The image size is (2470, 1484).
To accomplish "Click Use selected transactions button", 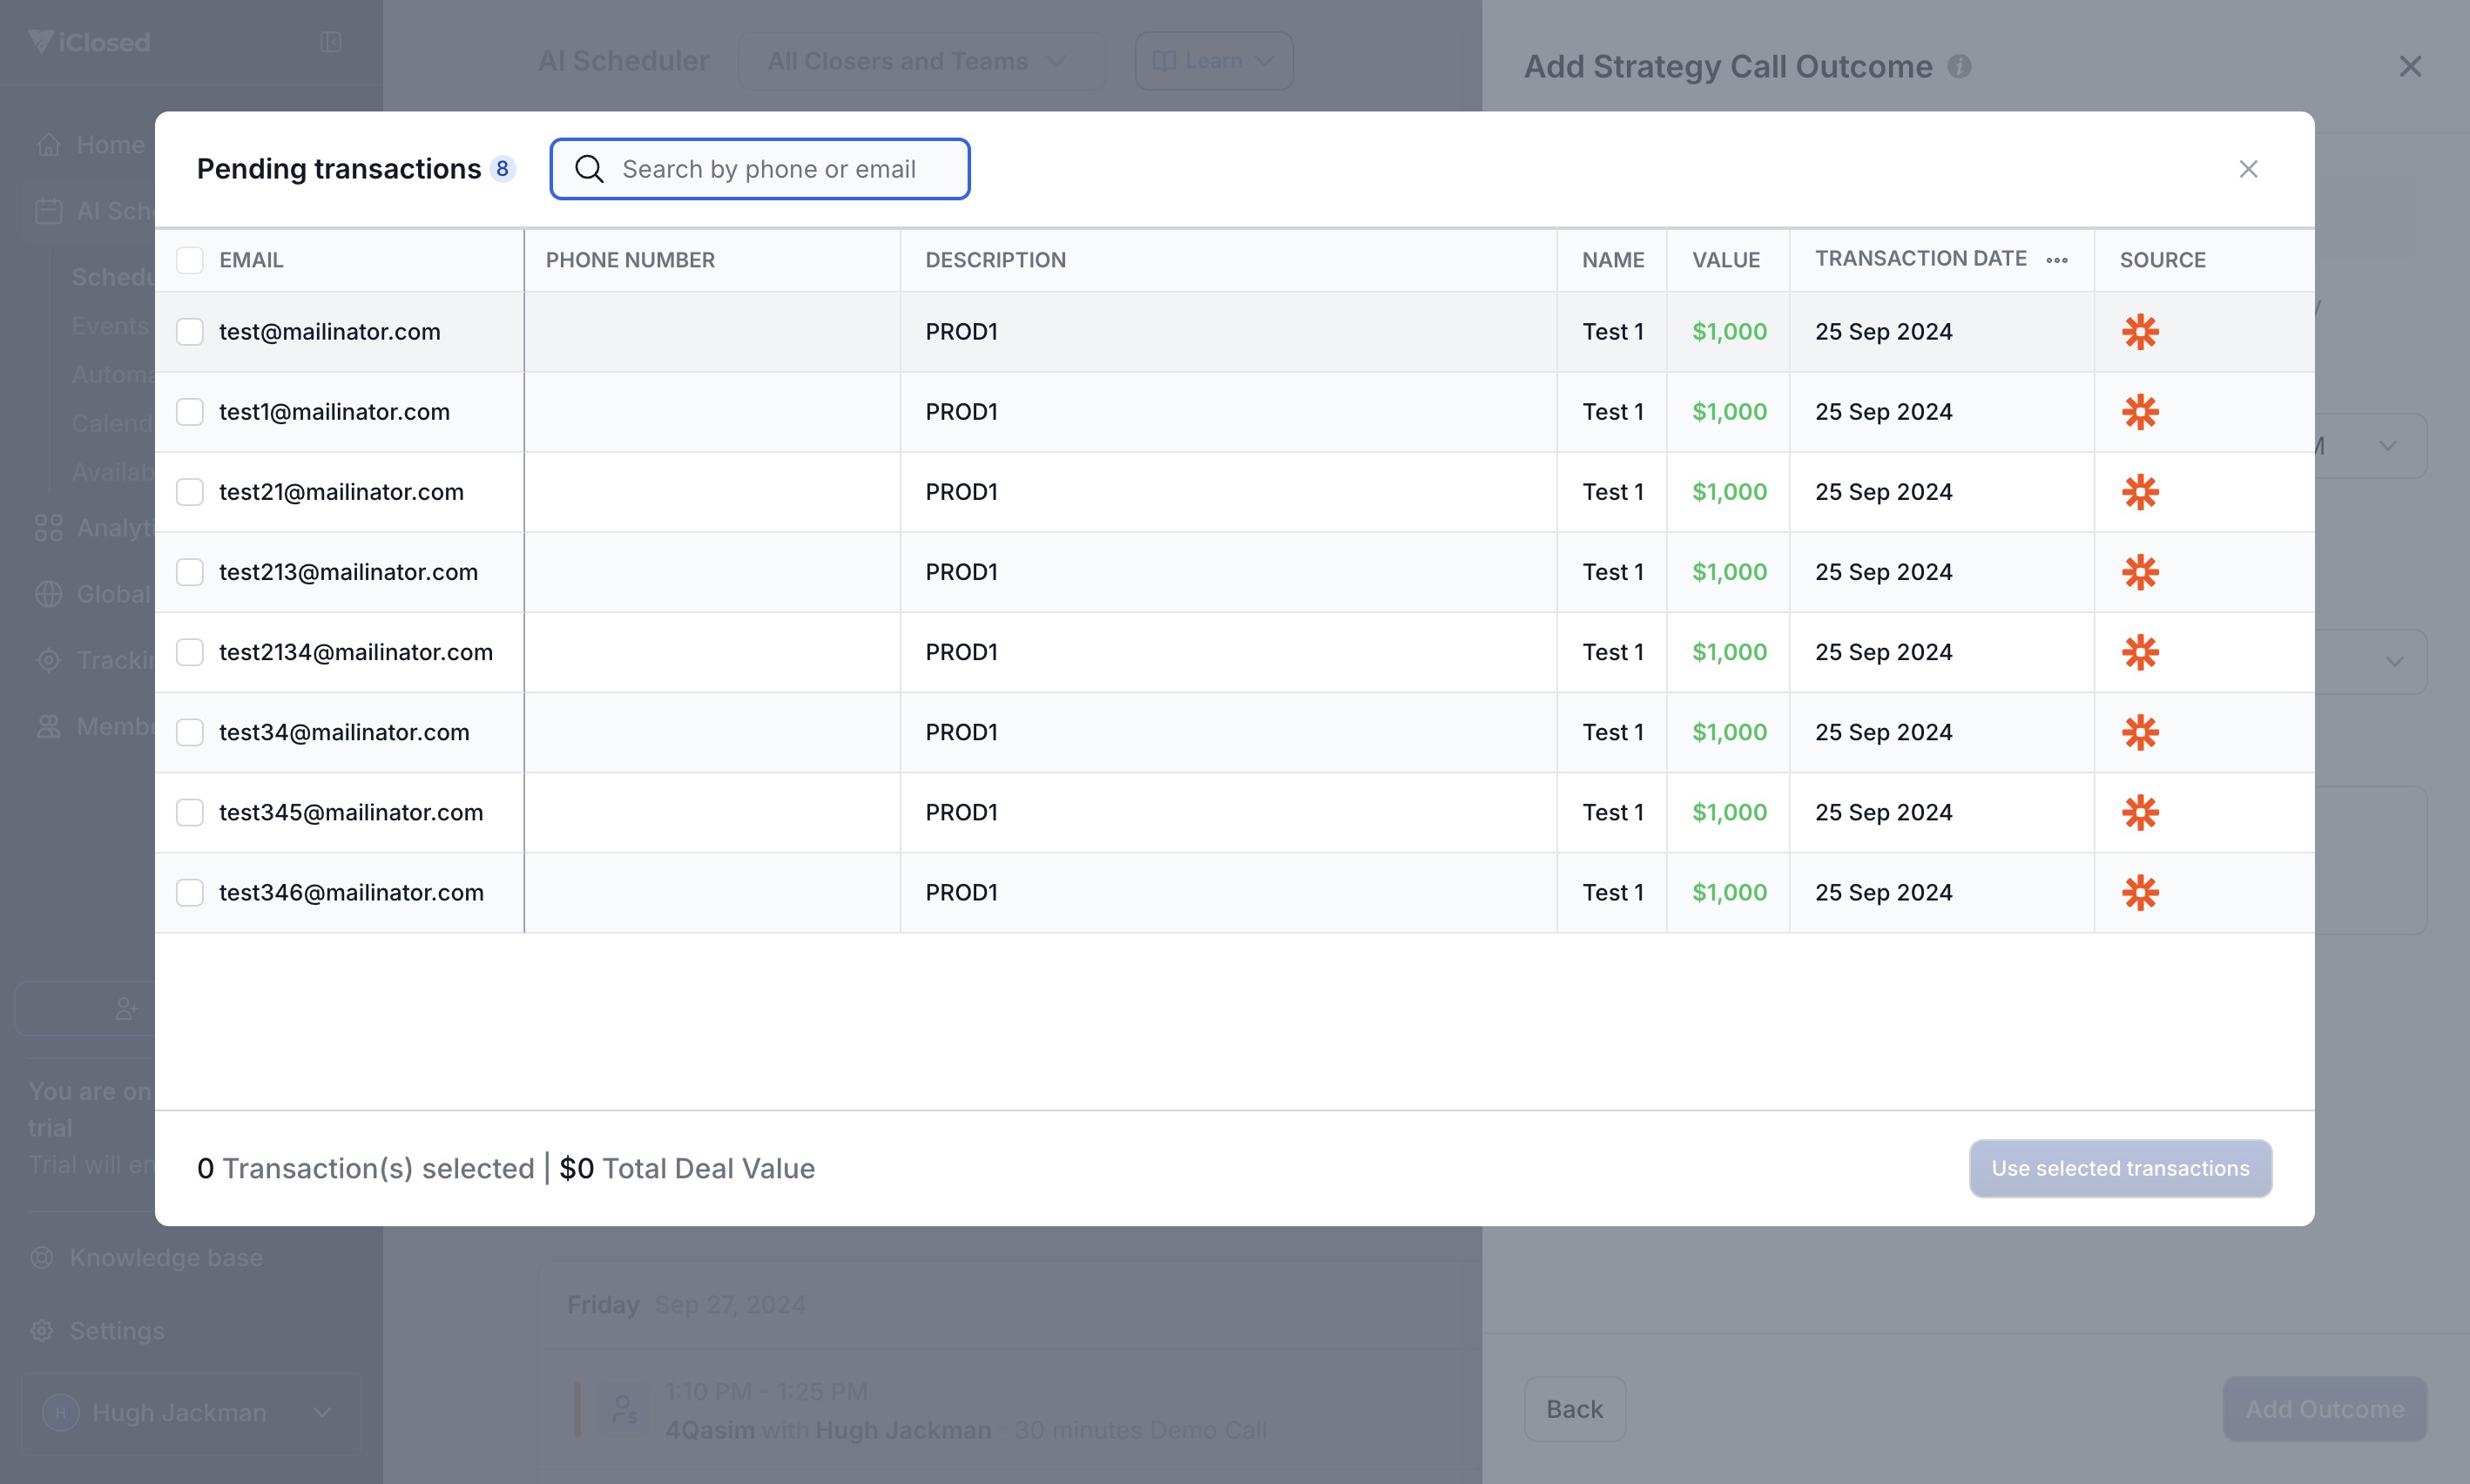I will pyautogui.click(x=2120, y=1168).
